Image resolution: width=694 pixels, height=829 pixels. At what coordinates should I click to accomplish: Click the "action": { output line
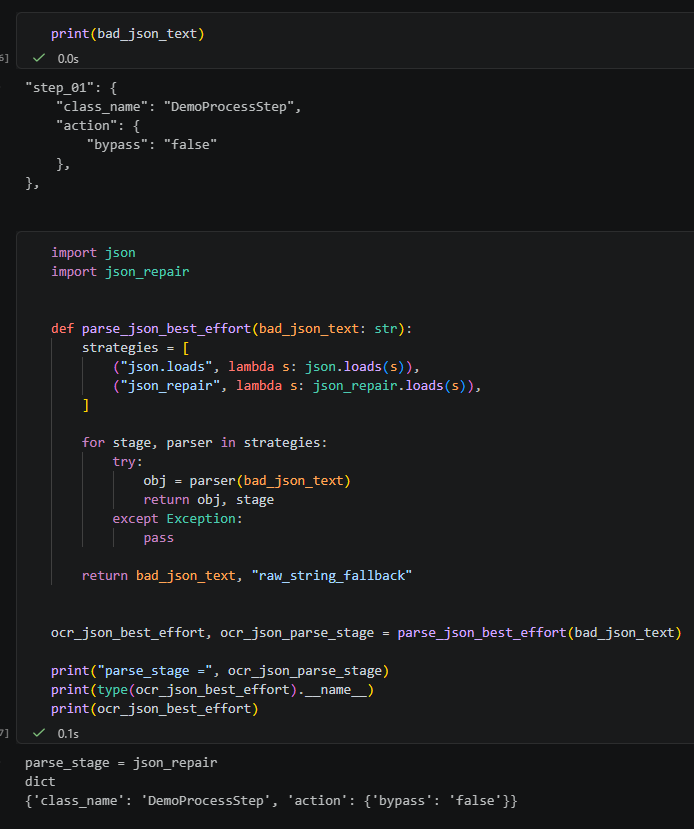point(98,126)
